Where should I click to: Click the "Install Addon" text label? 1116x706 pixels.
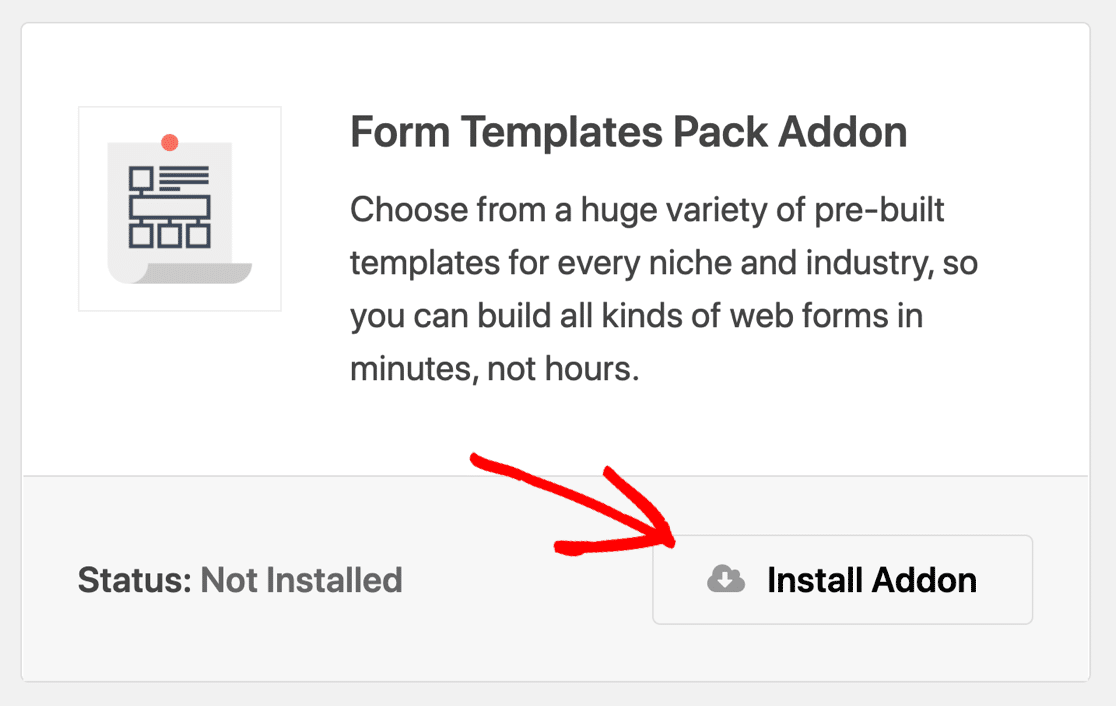(x=871, y=580)
